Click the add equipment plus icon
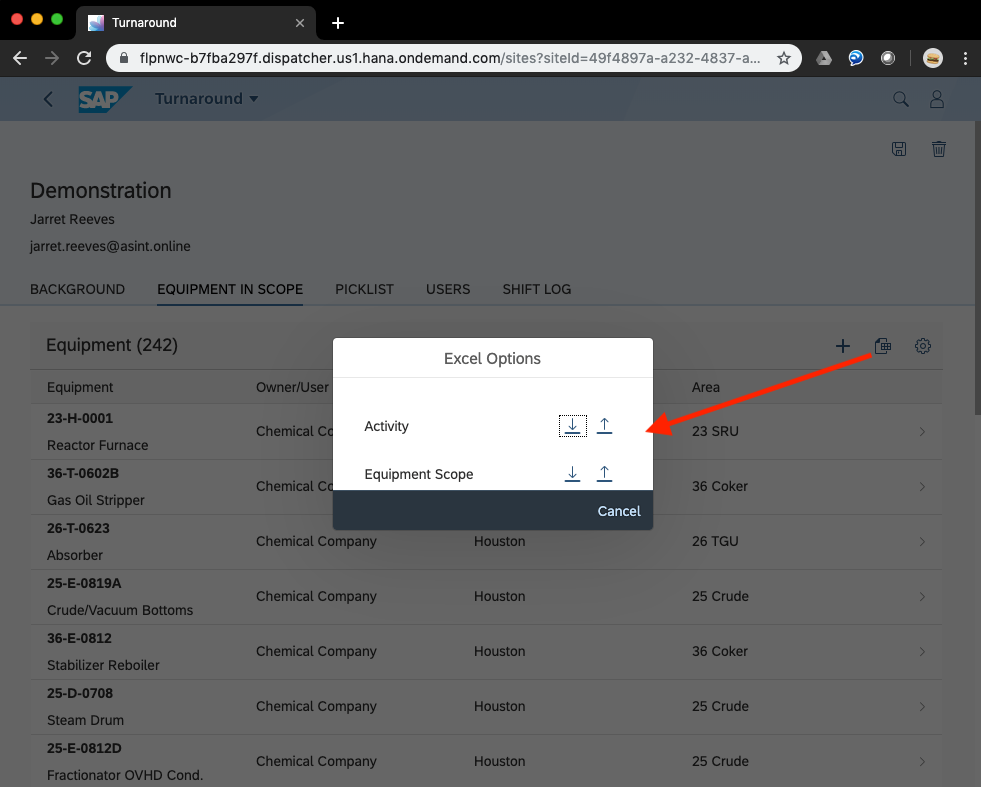The width and height of the screenshot is (981, 787). (x=843, y=346)
